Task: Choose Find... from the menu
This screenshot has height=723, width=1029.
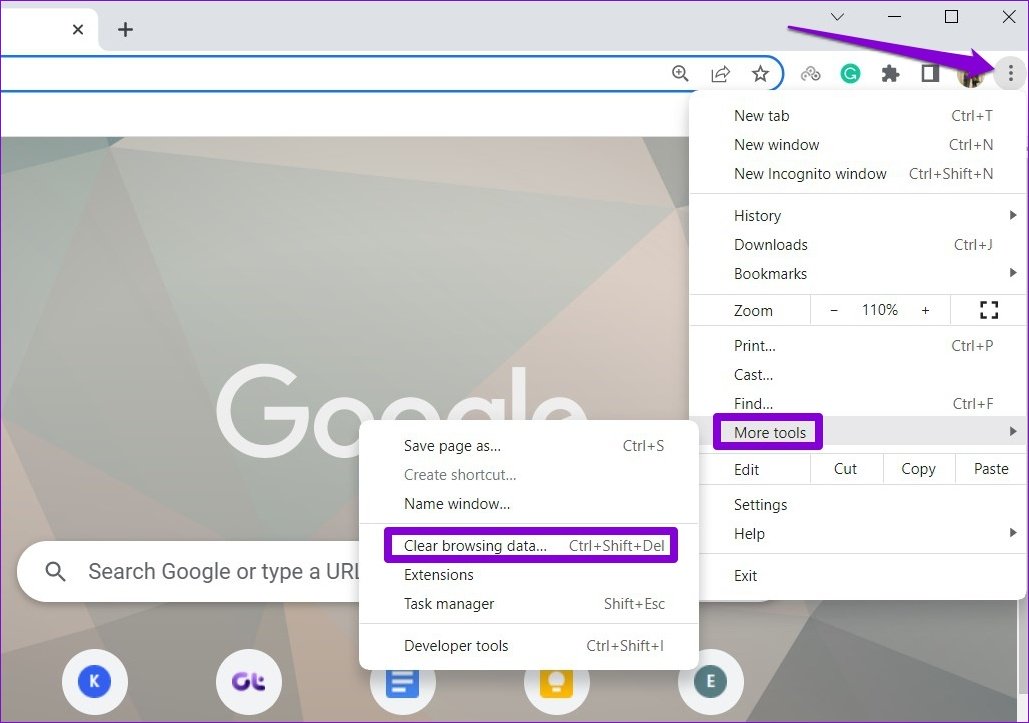Action: click(858, 403)
